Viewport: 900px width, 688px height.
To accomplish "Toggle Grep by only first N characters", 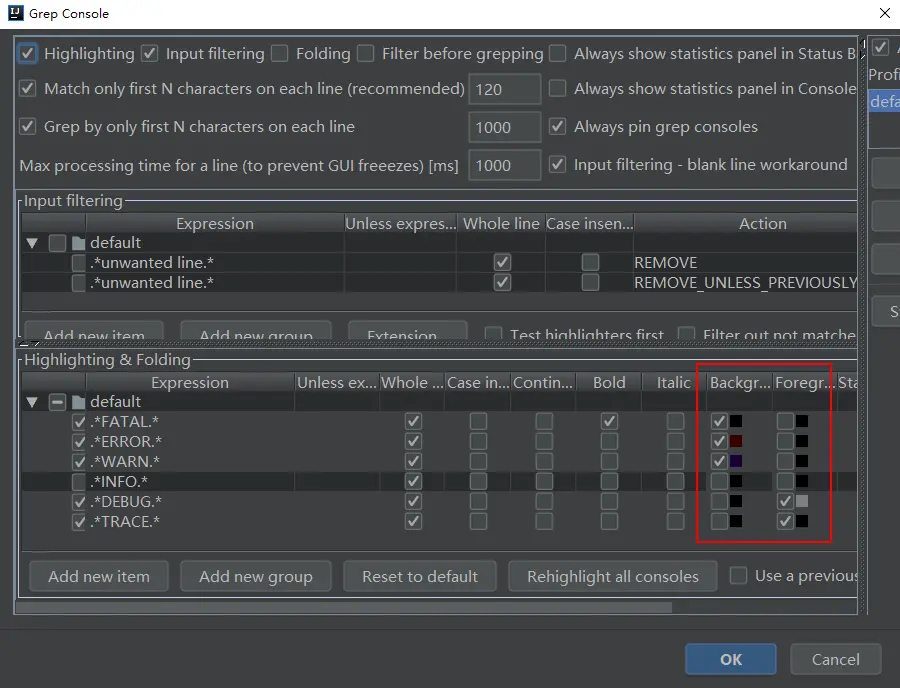I will coord(28,126).
